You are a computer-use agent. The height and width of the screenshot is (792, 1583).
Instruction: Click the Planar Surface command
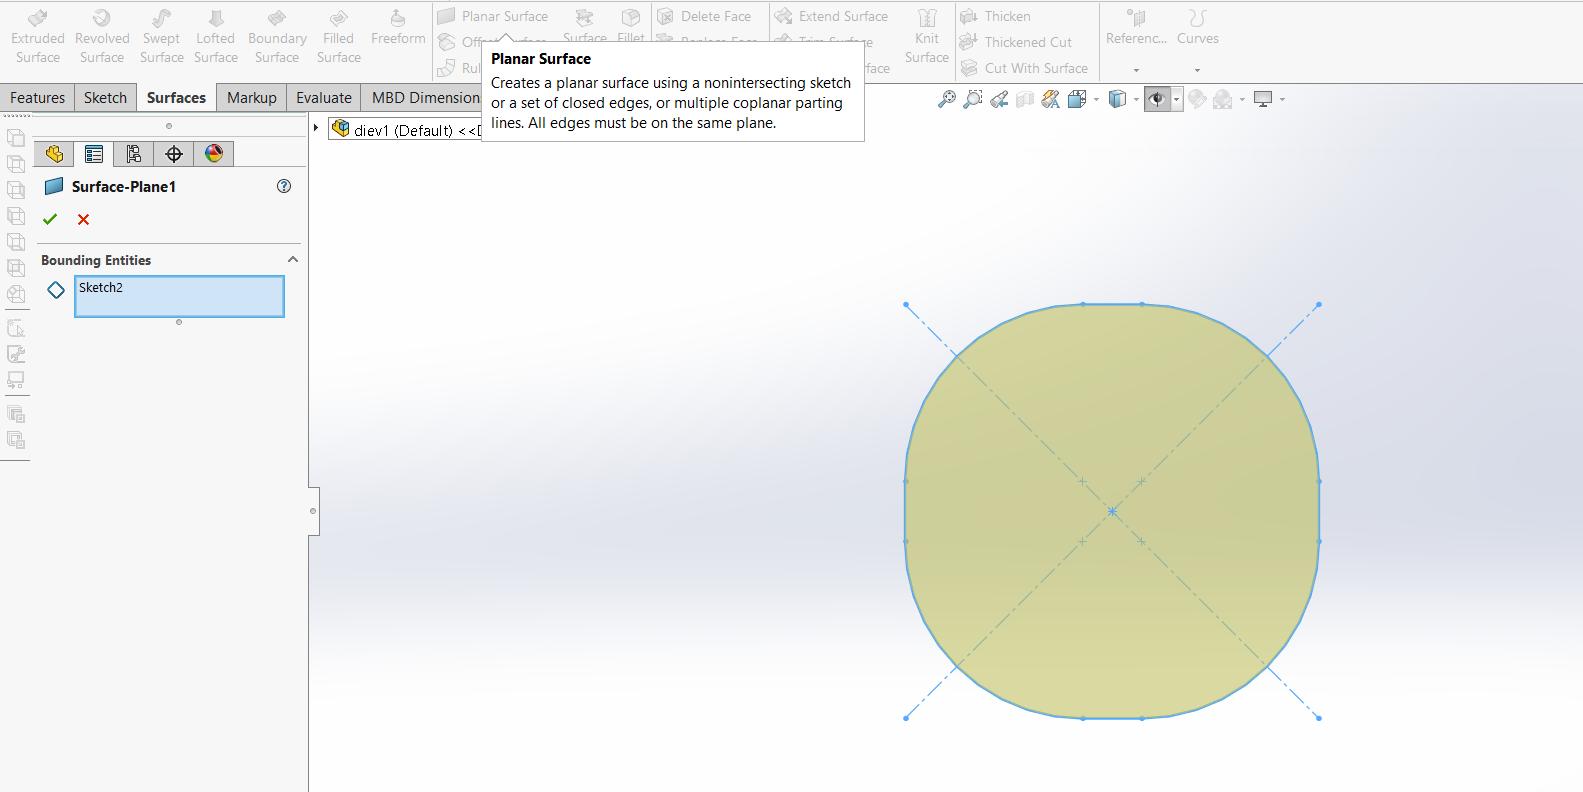(493, 16)
